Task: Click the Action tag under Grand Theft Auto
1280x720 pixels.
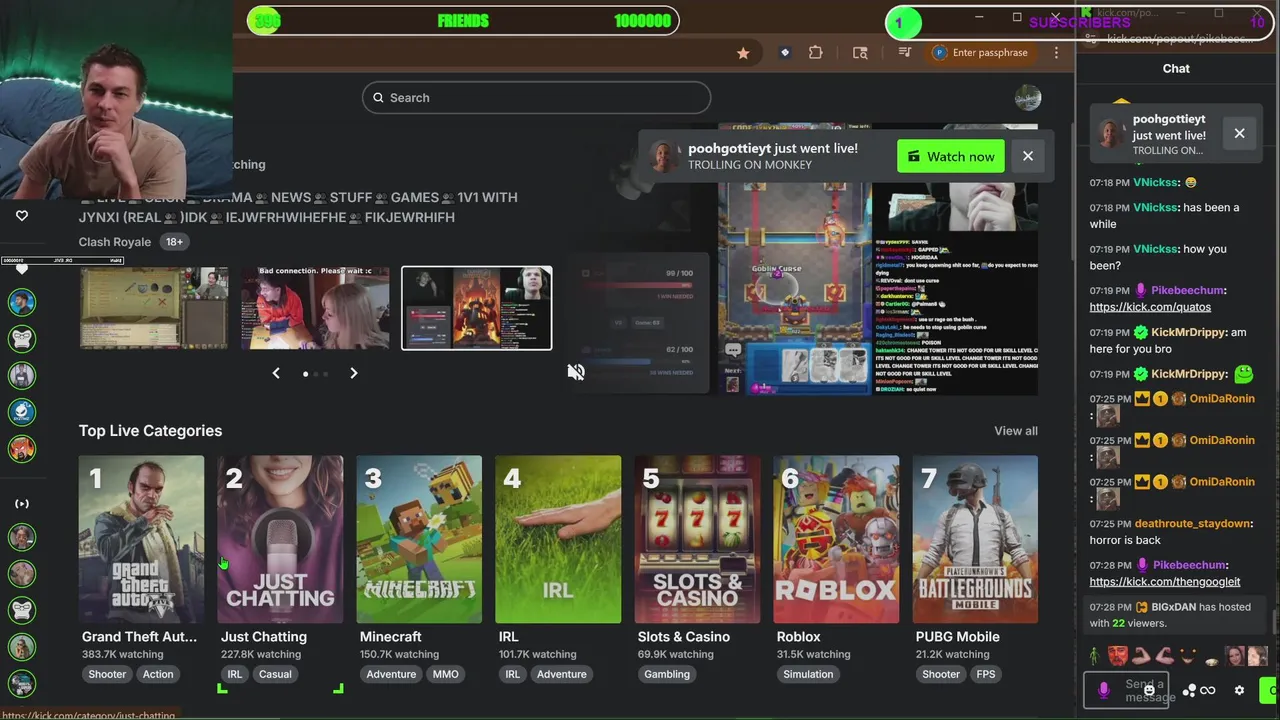Action: [158, 674]
